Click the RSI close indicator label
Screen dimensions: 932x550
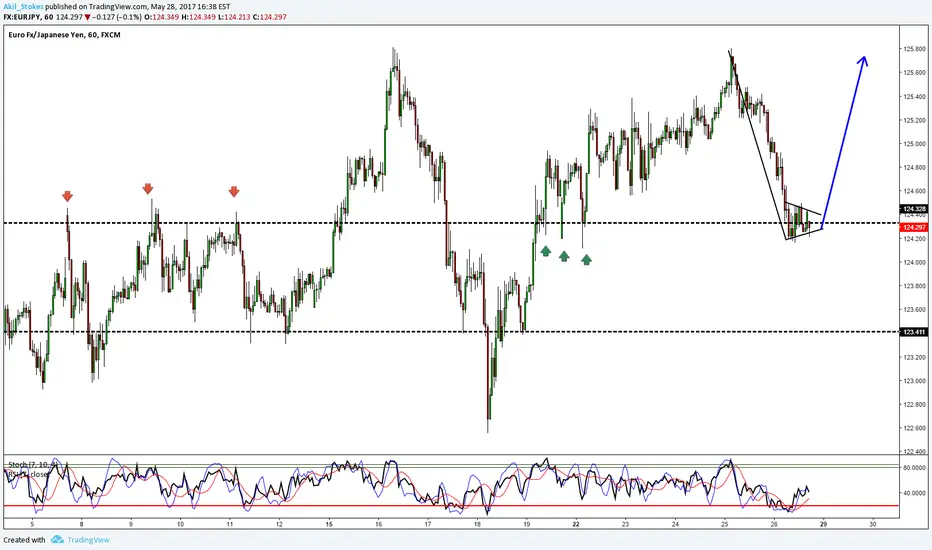[28, 474]
